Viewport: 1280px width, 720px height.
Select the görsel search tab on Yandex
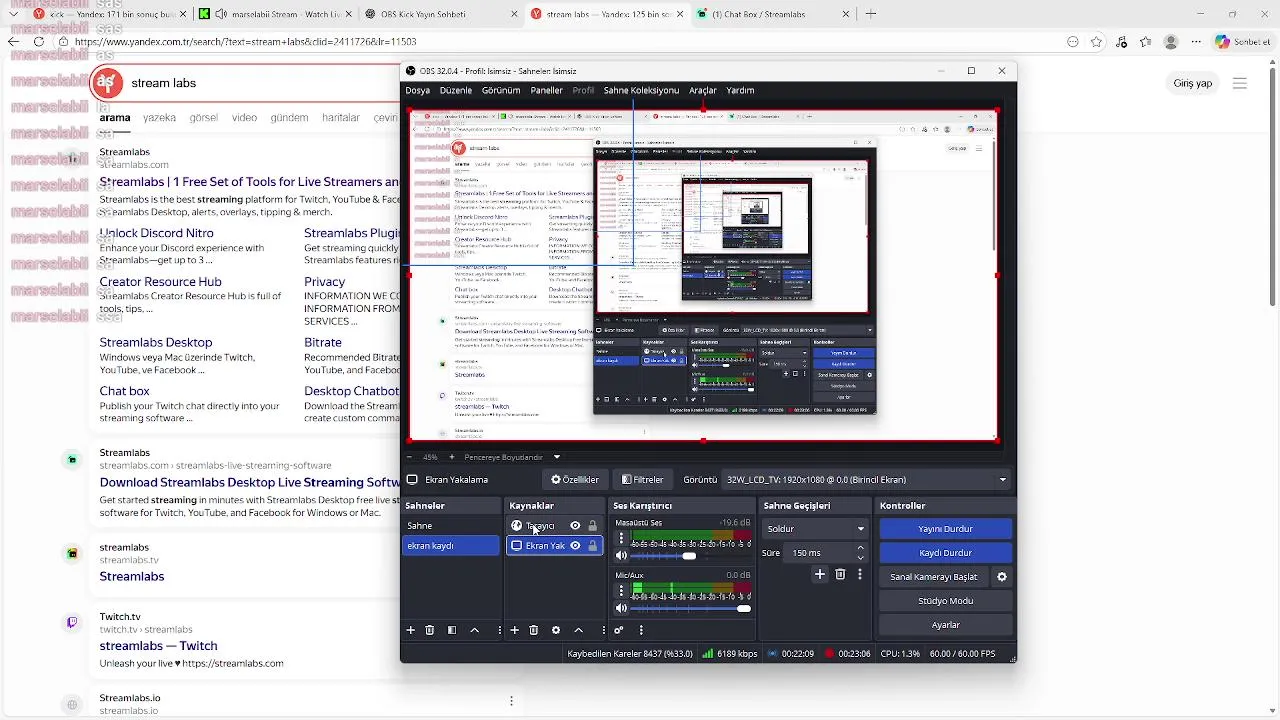203,117
